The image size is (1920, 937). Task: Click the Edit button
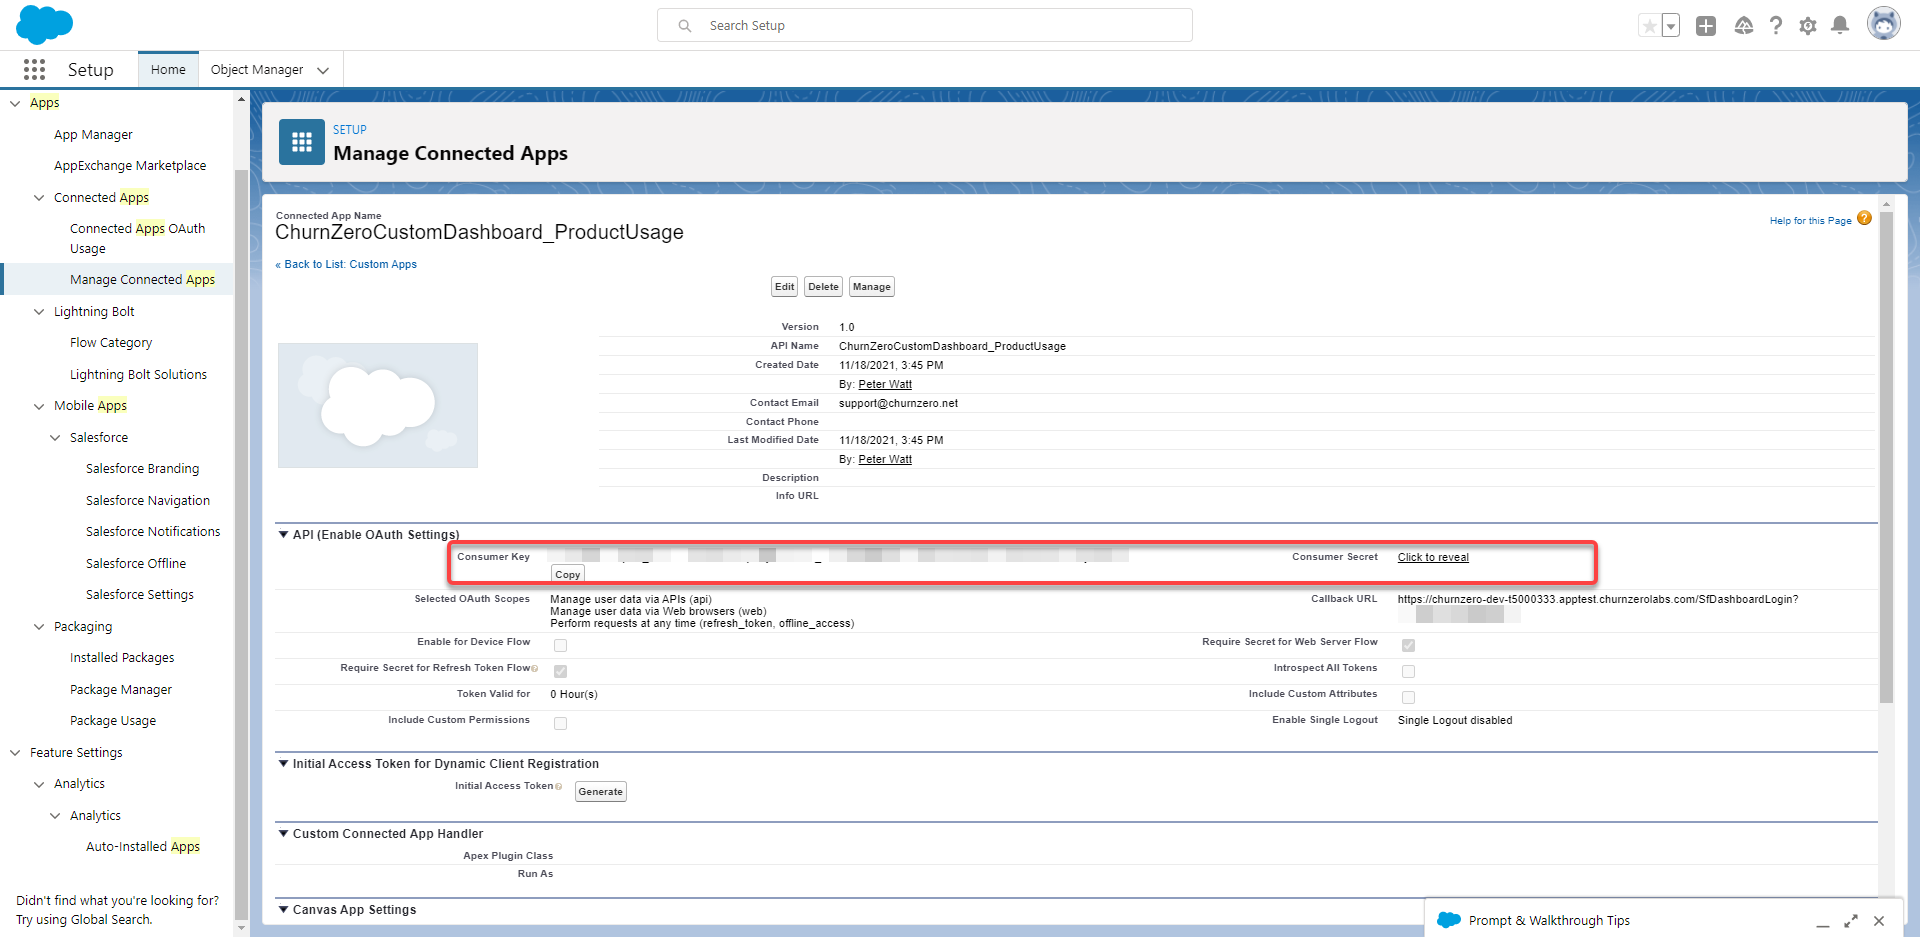pos(785,287)
